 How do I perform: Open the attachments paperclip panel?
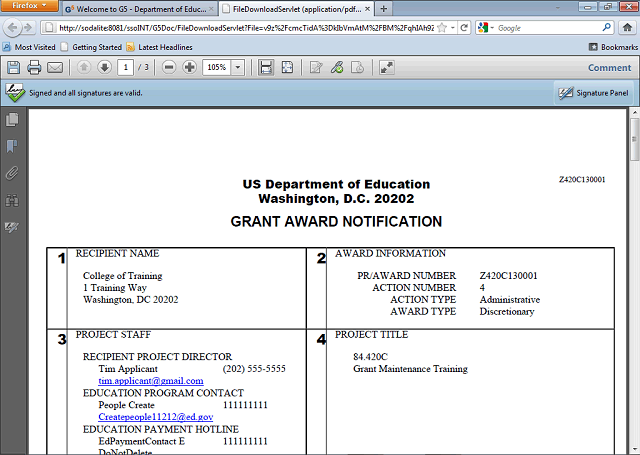click(x=12, y=173)
